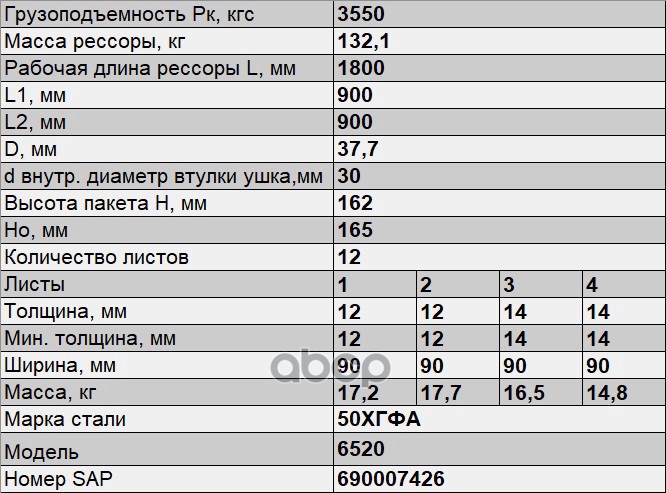Click Мин. толщина value for leaf 3
Image resolution: width=666 pixels, height=493 pixels.
(x=515, y=339)
